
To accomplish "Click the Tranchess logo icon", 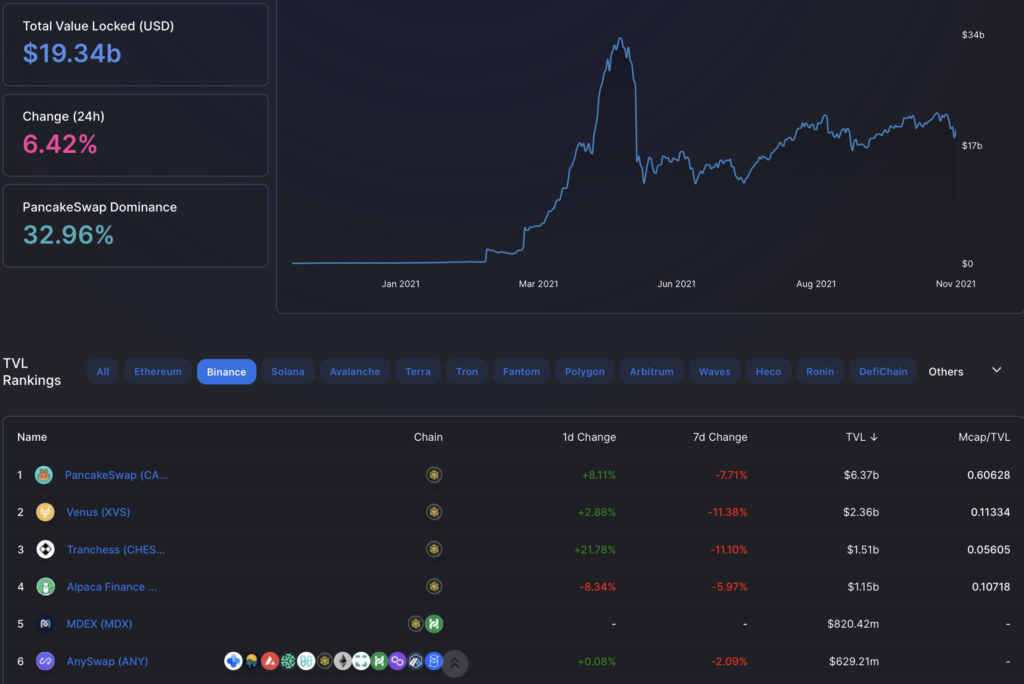I will (43, 549).
